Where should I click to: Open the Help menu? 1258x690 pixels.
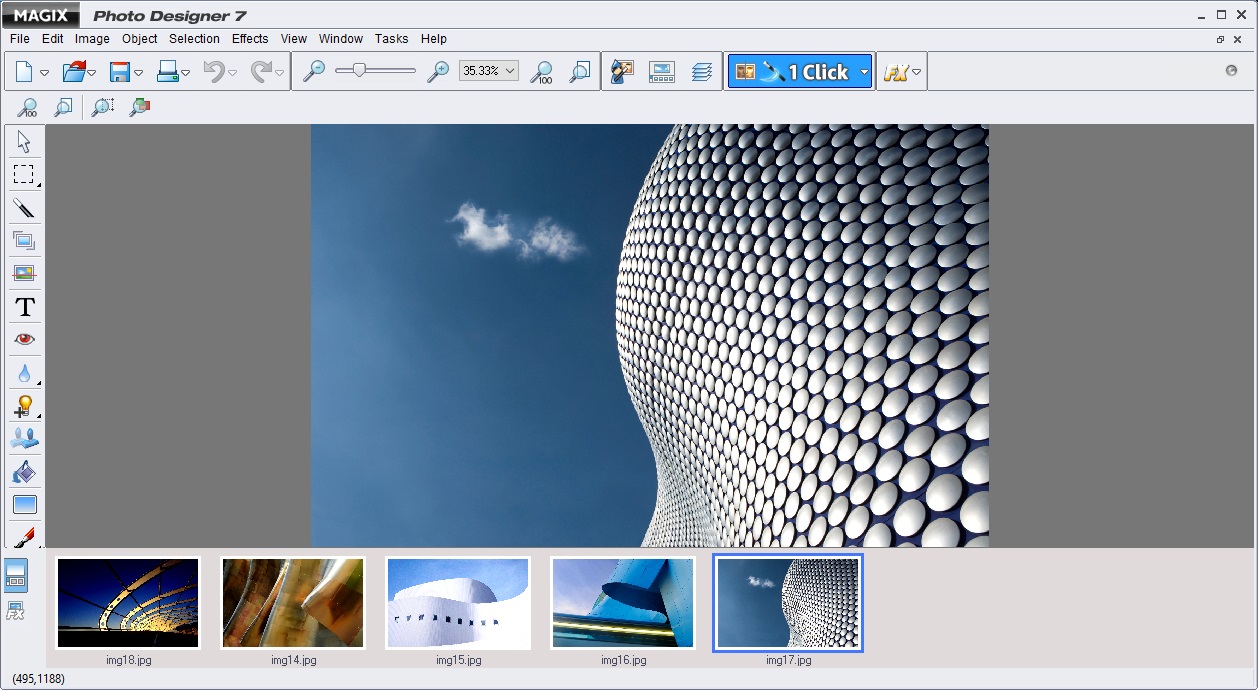tap(434, 39)
